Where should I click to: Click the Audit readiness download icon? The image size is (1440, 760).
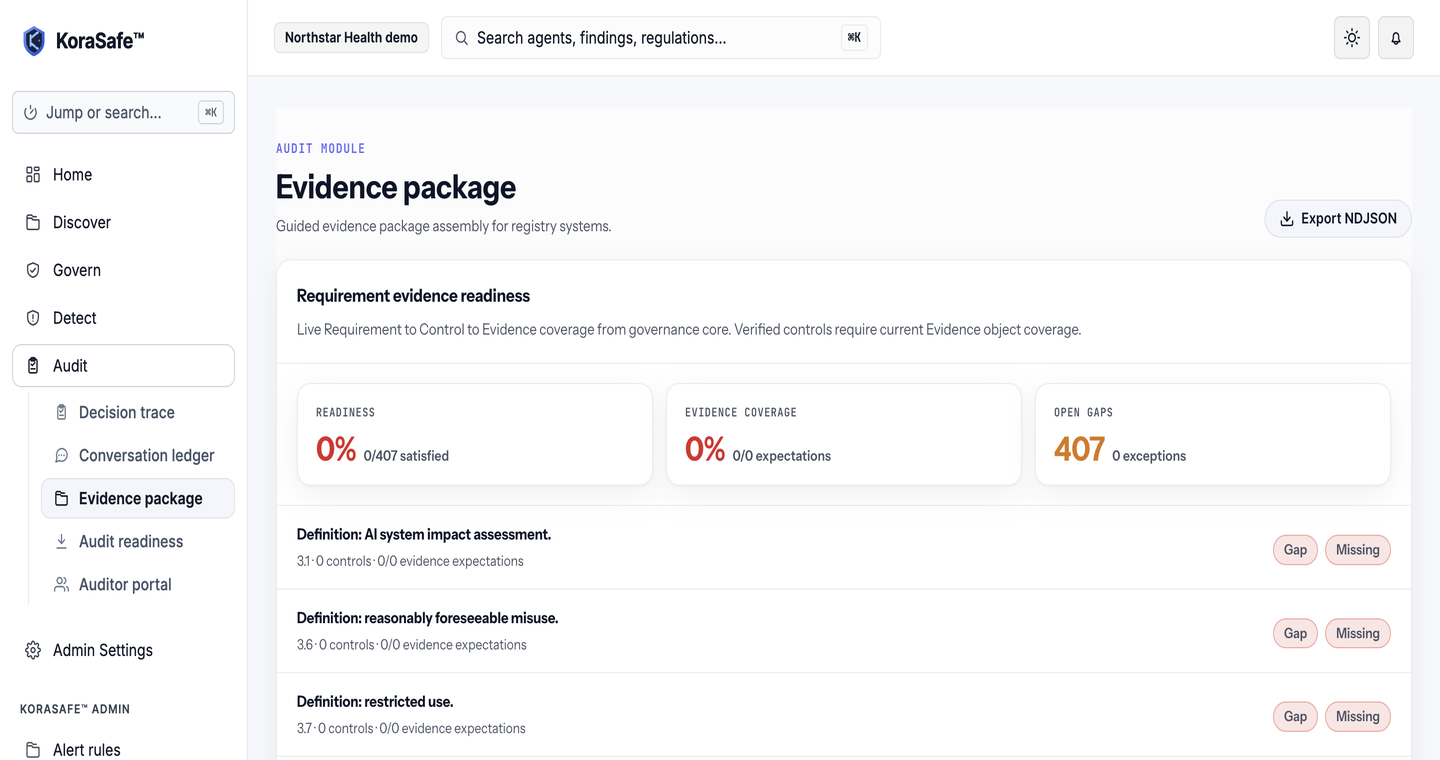[61, 541]
